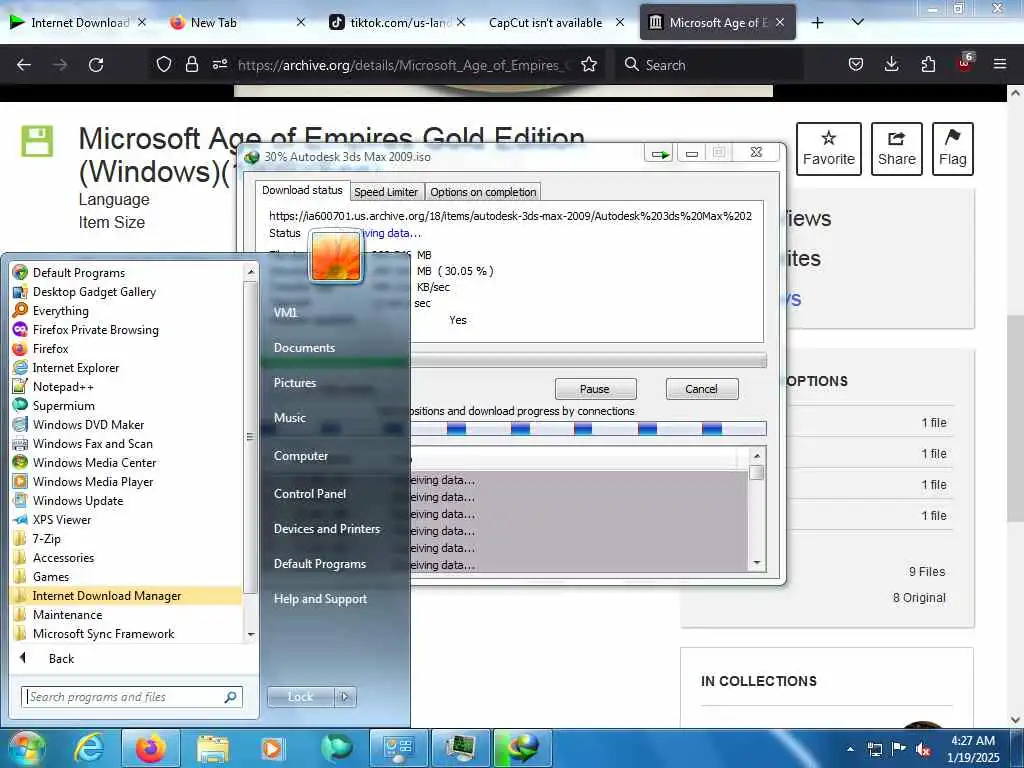The image size is (1024, 768).
Task: Click the connections list scroll down arrow
Action: (x=757, y=562)
